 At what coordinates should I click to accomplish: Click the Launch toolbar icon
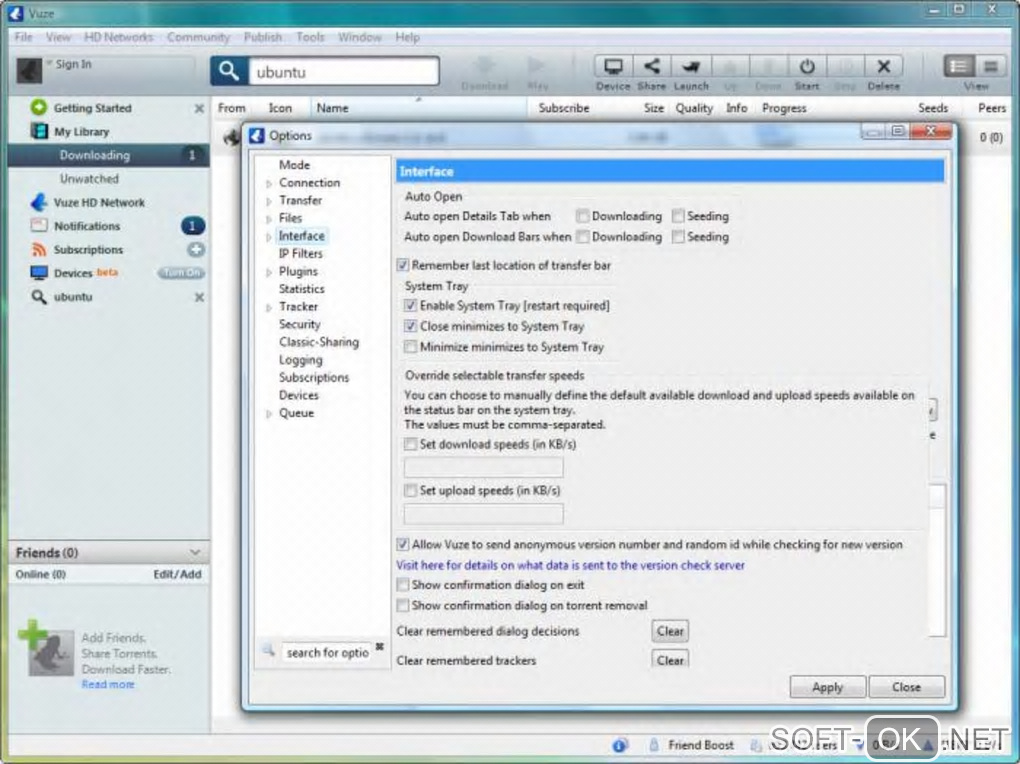coord(690,66)
